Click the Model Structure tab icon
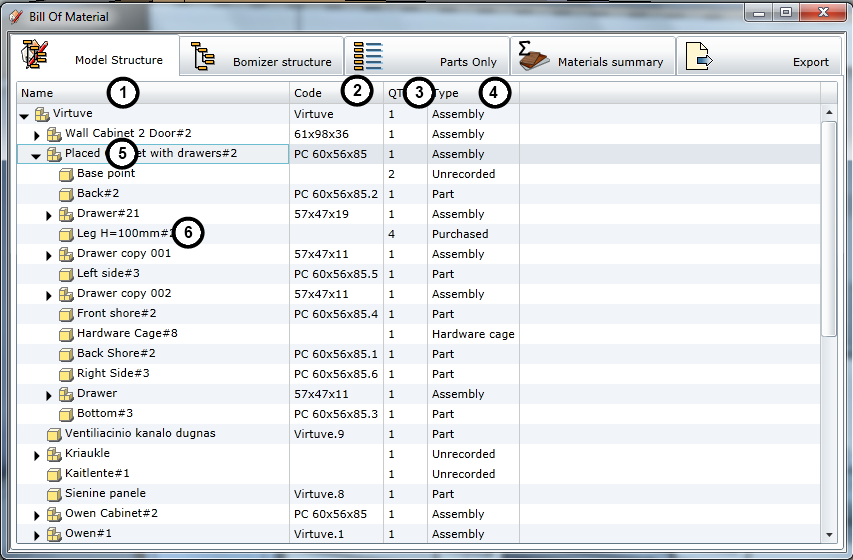Viewport: 853px width, 560px height. [35, 54]
